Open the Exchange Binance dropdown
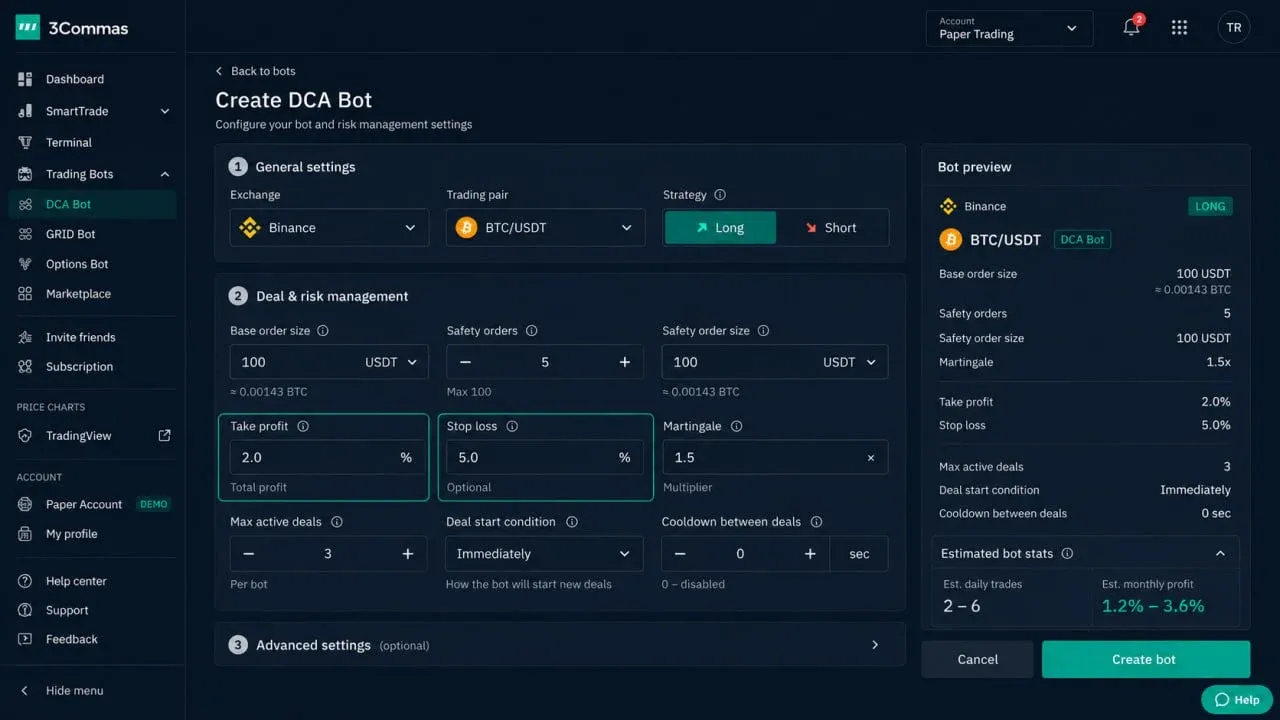This screenshot has width=1280, height=720. 329,227
